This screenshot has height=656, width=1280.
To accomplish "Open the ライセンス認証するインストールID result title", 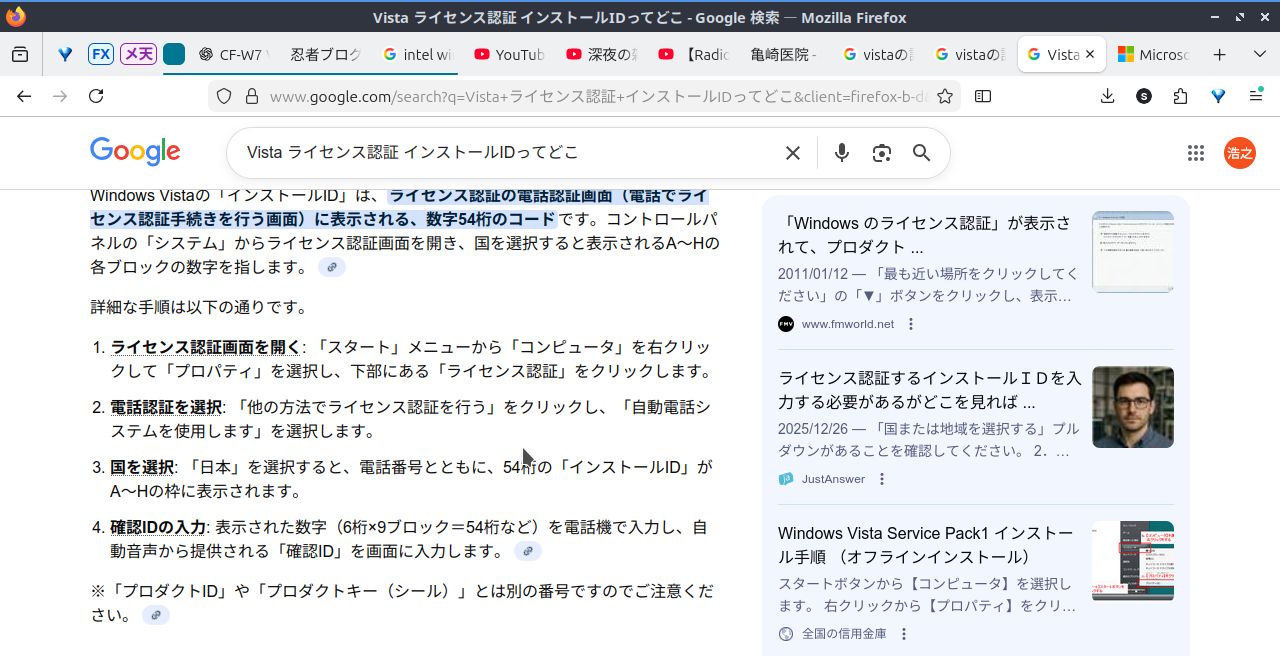I will (930, 390).
